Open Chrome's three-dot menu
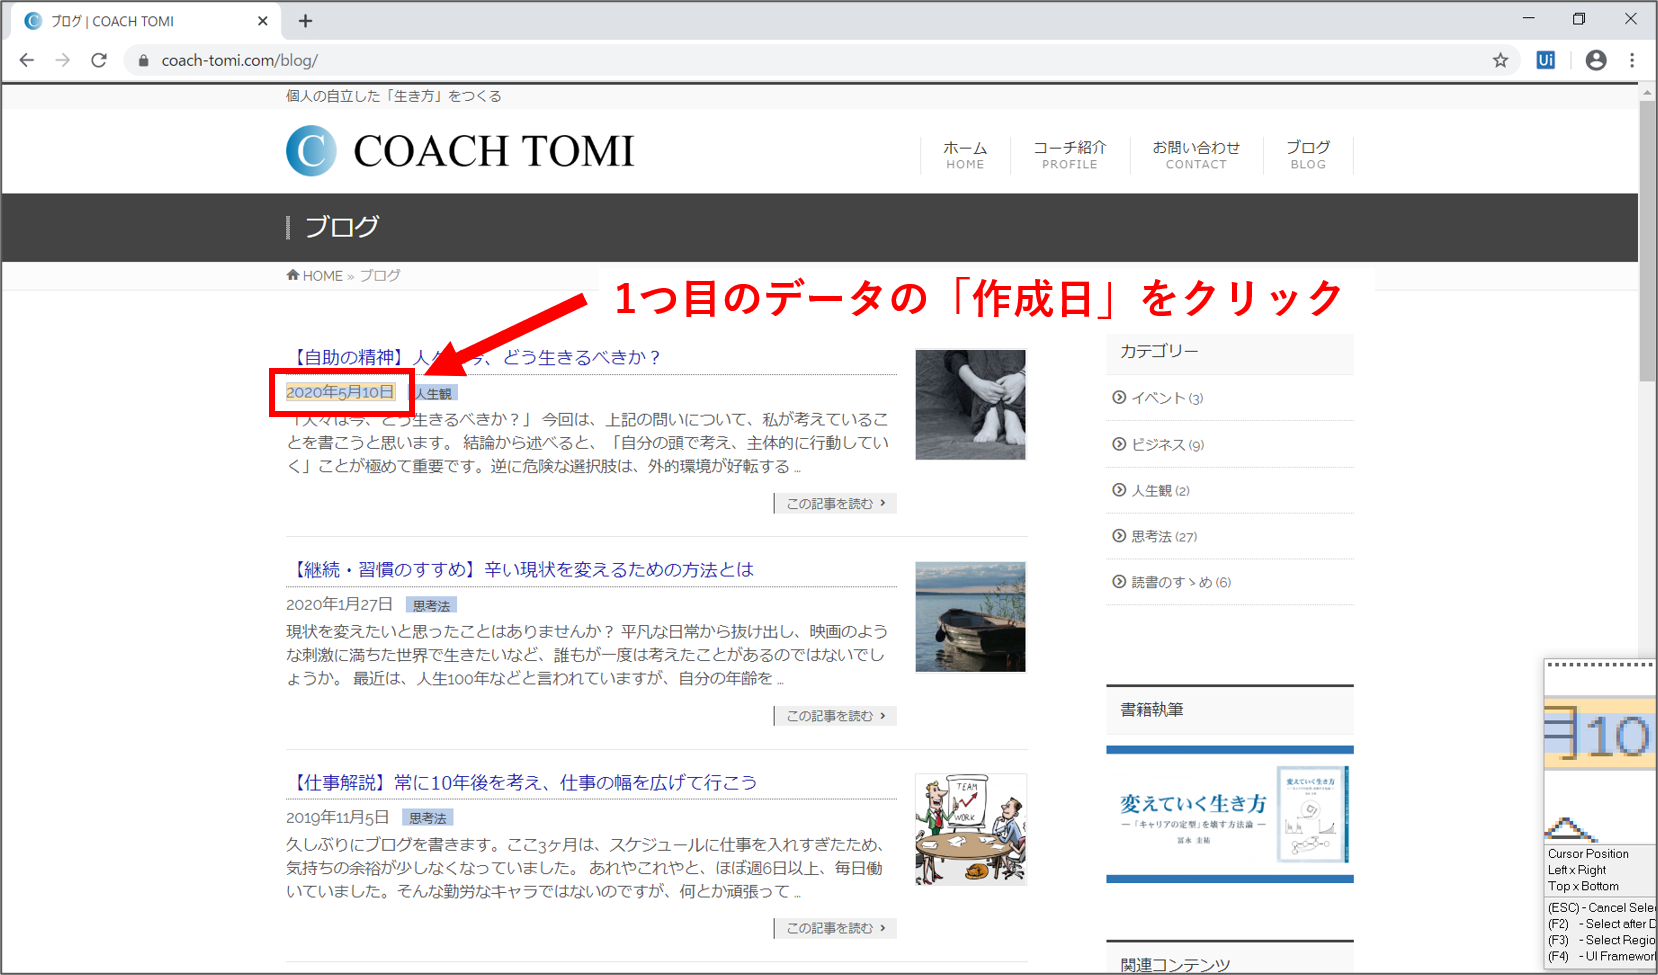This screenshot has height=975, width=1658. (1632, 60)
